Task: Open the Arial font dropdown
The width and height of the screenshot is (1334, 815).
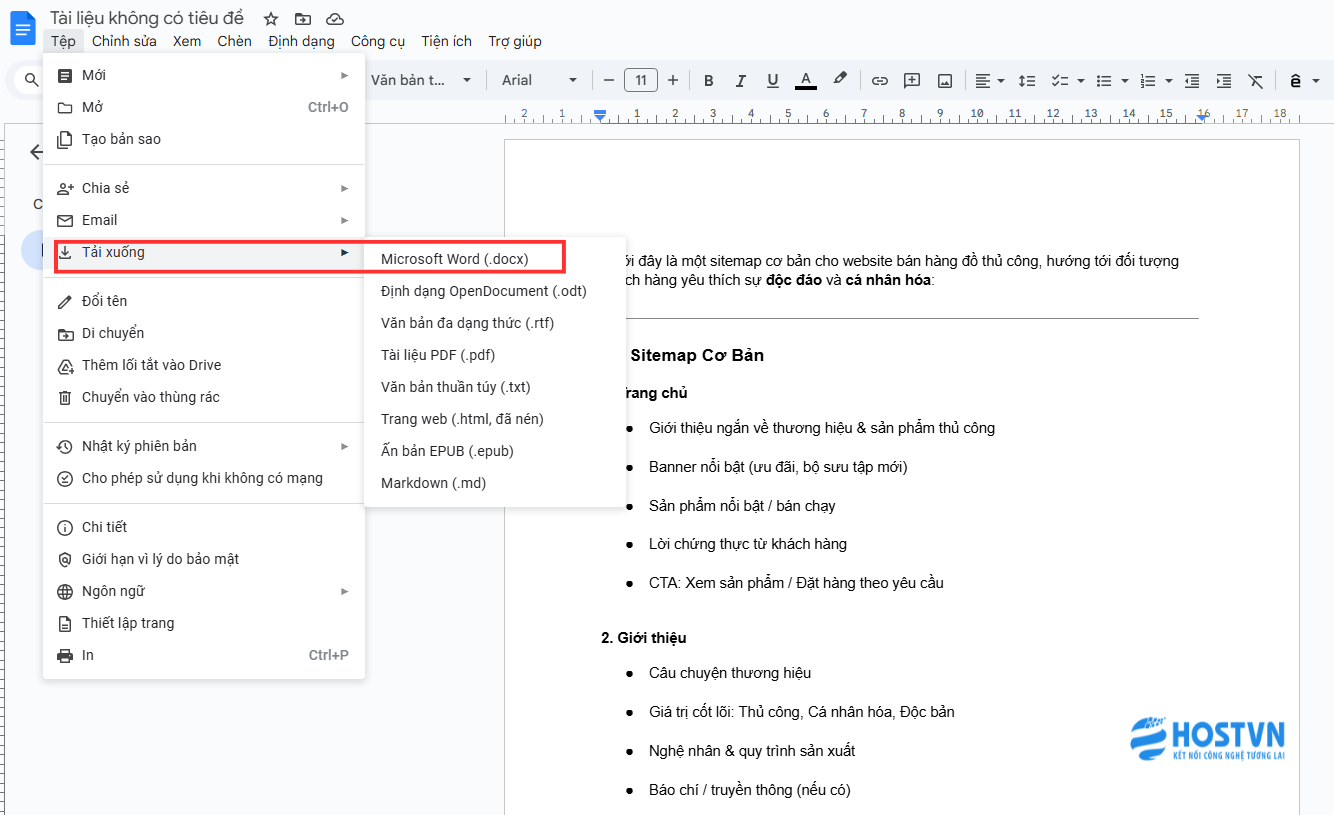Action: tap(540, 80)
